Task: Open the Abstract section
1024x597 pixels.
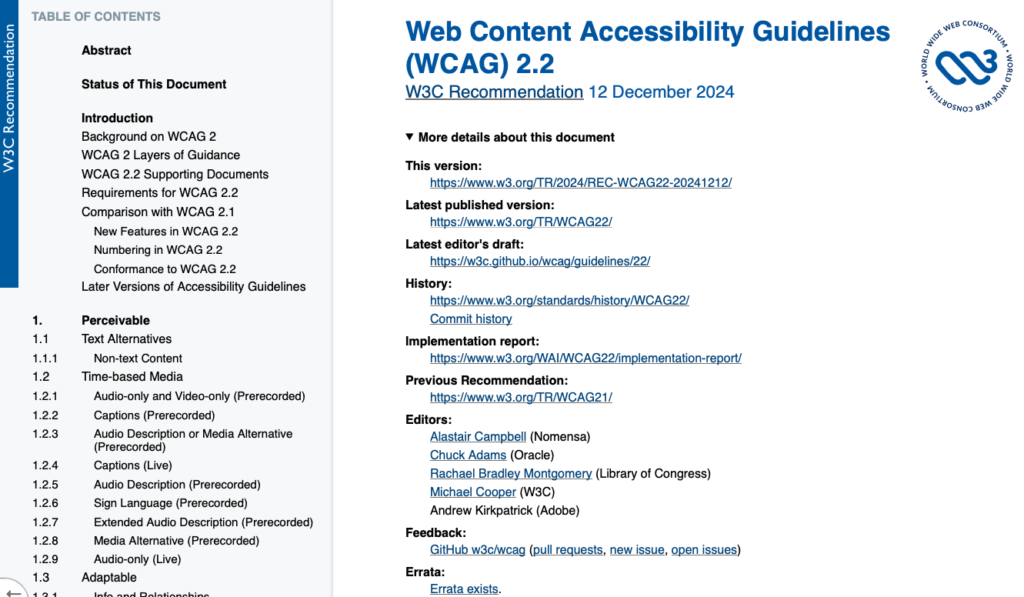Action: [106, 50]
